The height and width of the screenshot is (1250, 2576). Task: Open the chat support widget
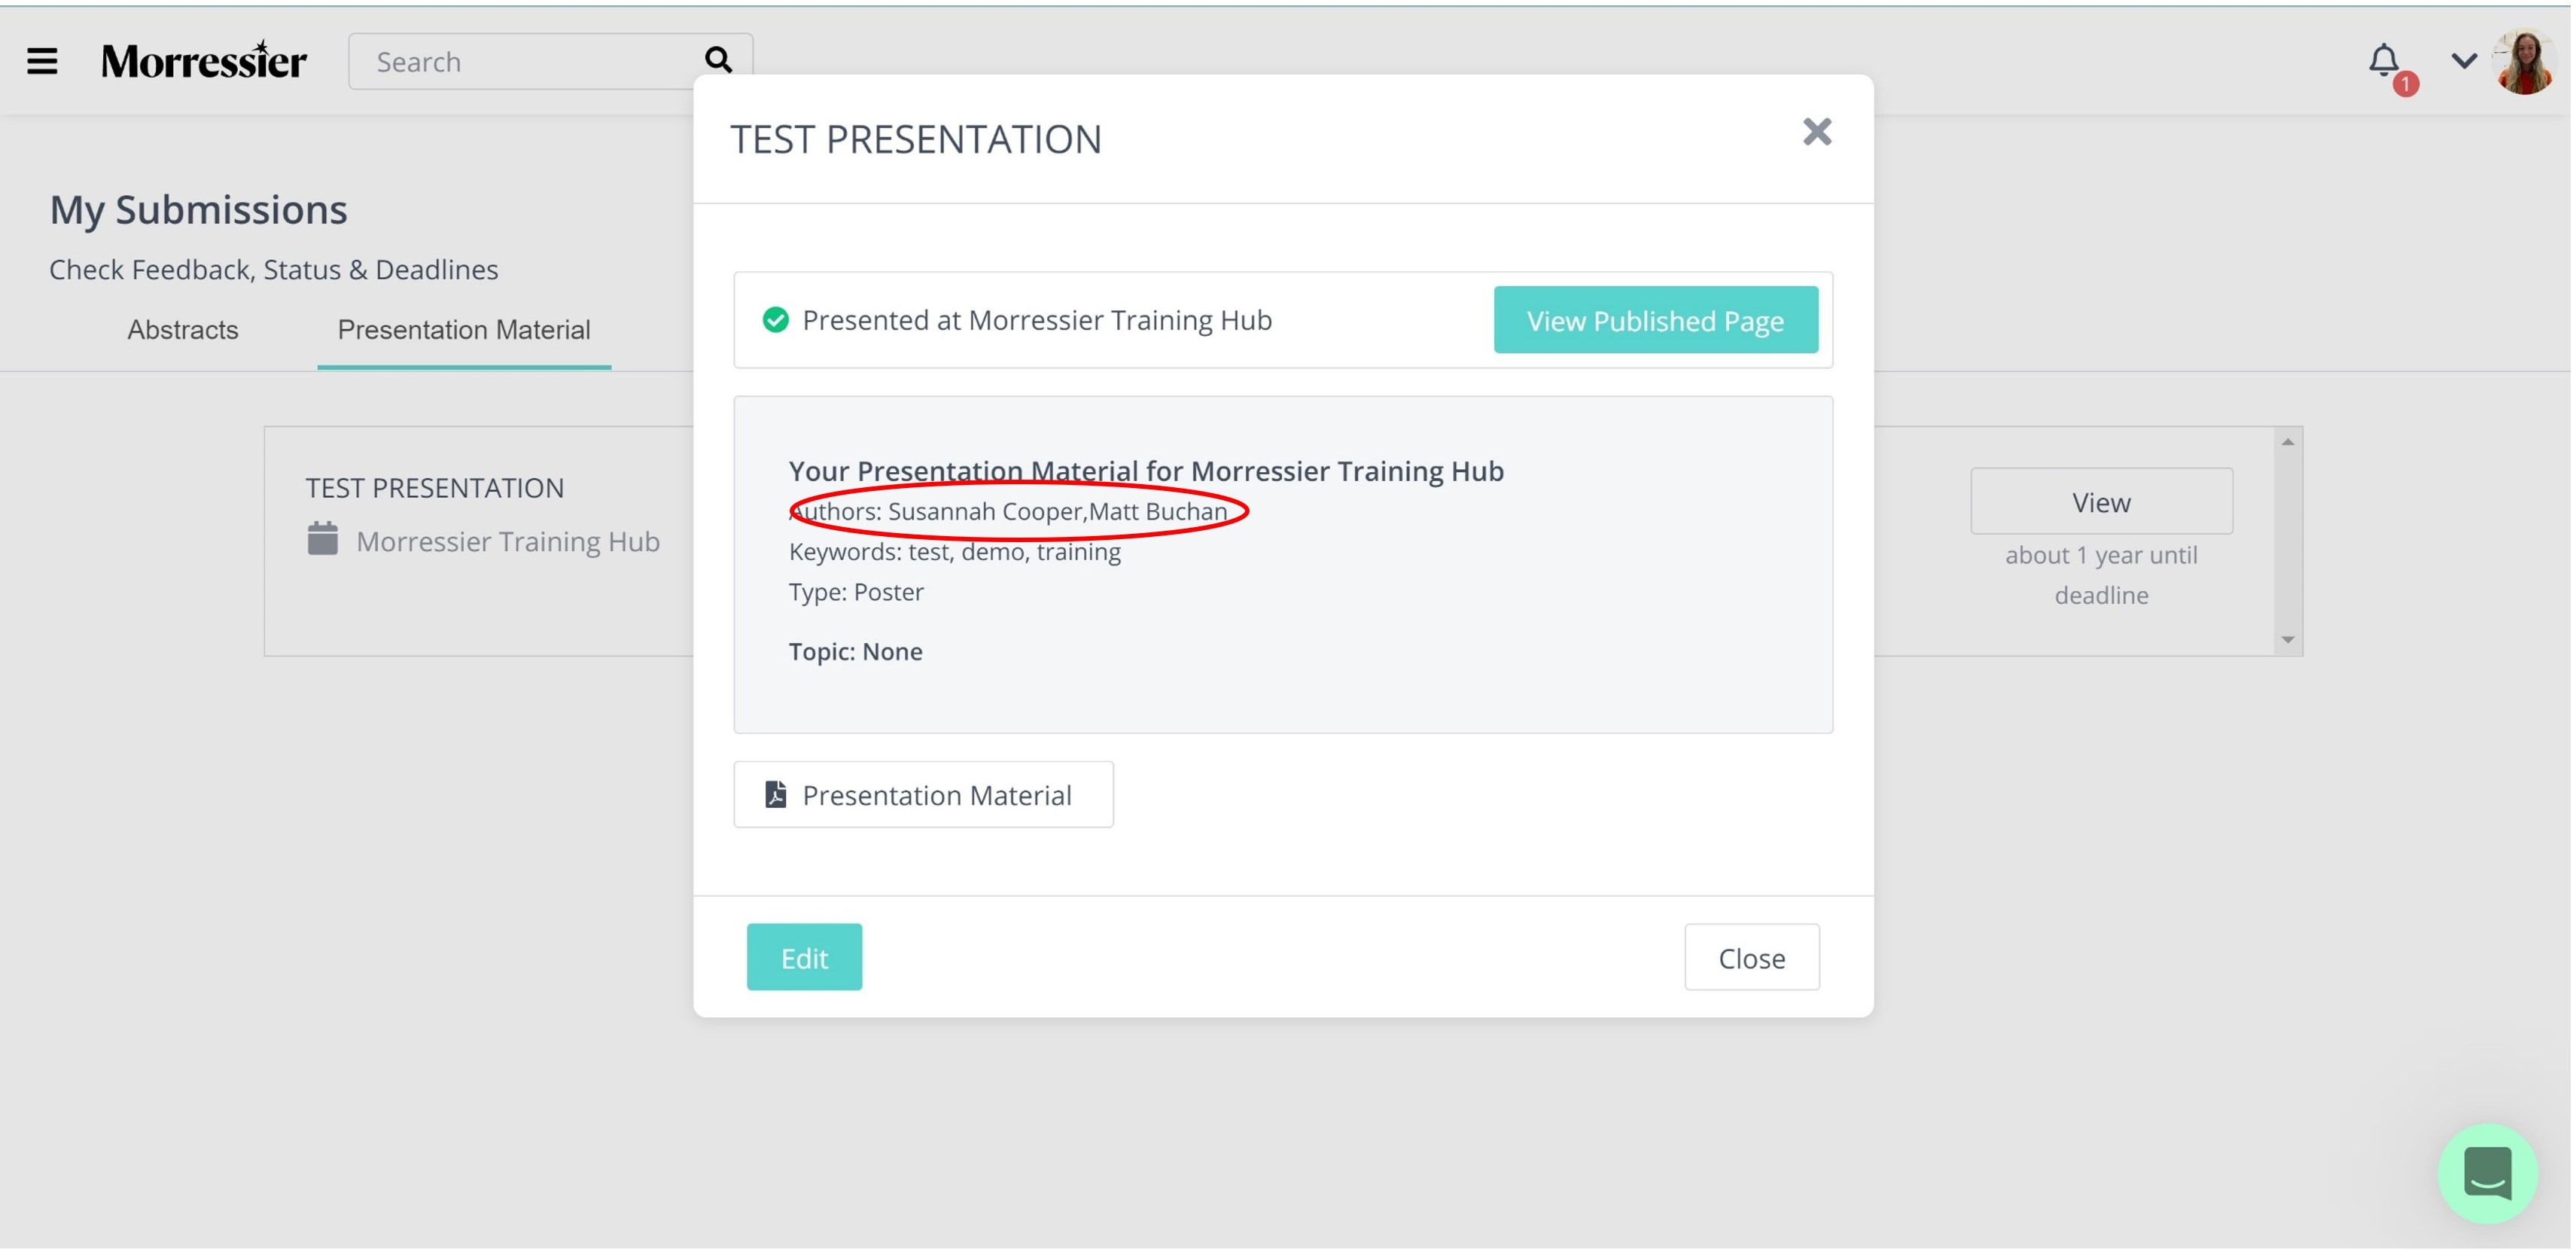tap(2488, 1174)
